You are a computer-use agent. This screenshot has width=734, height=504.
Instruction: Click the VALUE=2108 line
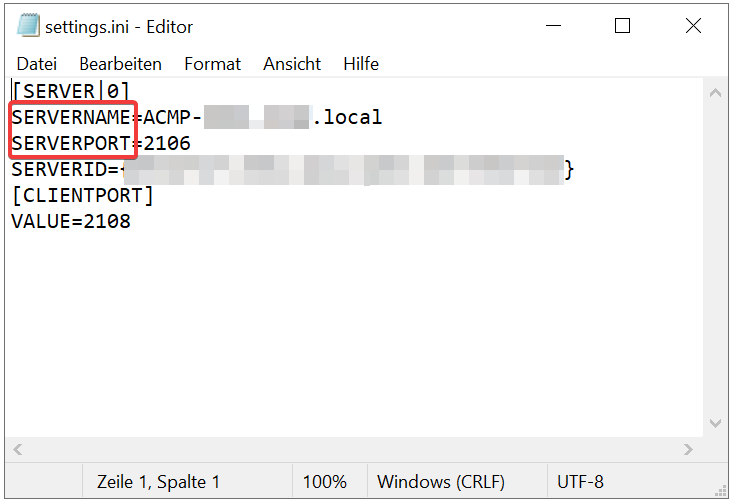[70, 221]
